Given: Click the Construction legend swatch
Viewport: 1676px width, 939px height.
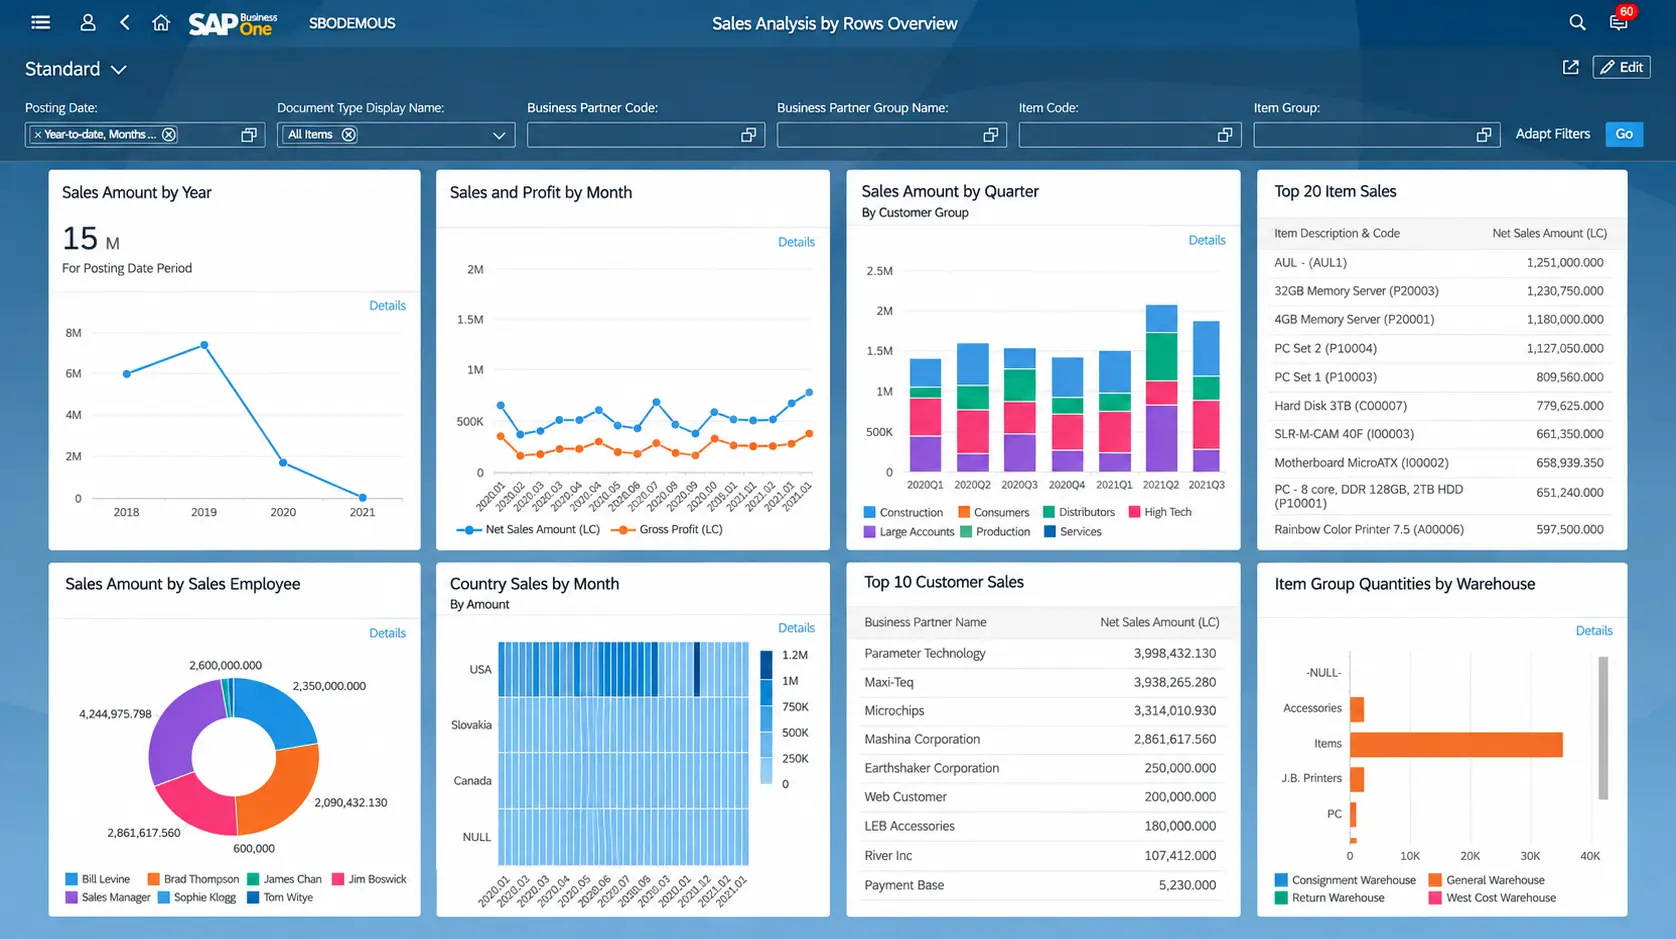Looking at the screenshot, I should (x=869, y=512).
